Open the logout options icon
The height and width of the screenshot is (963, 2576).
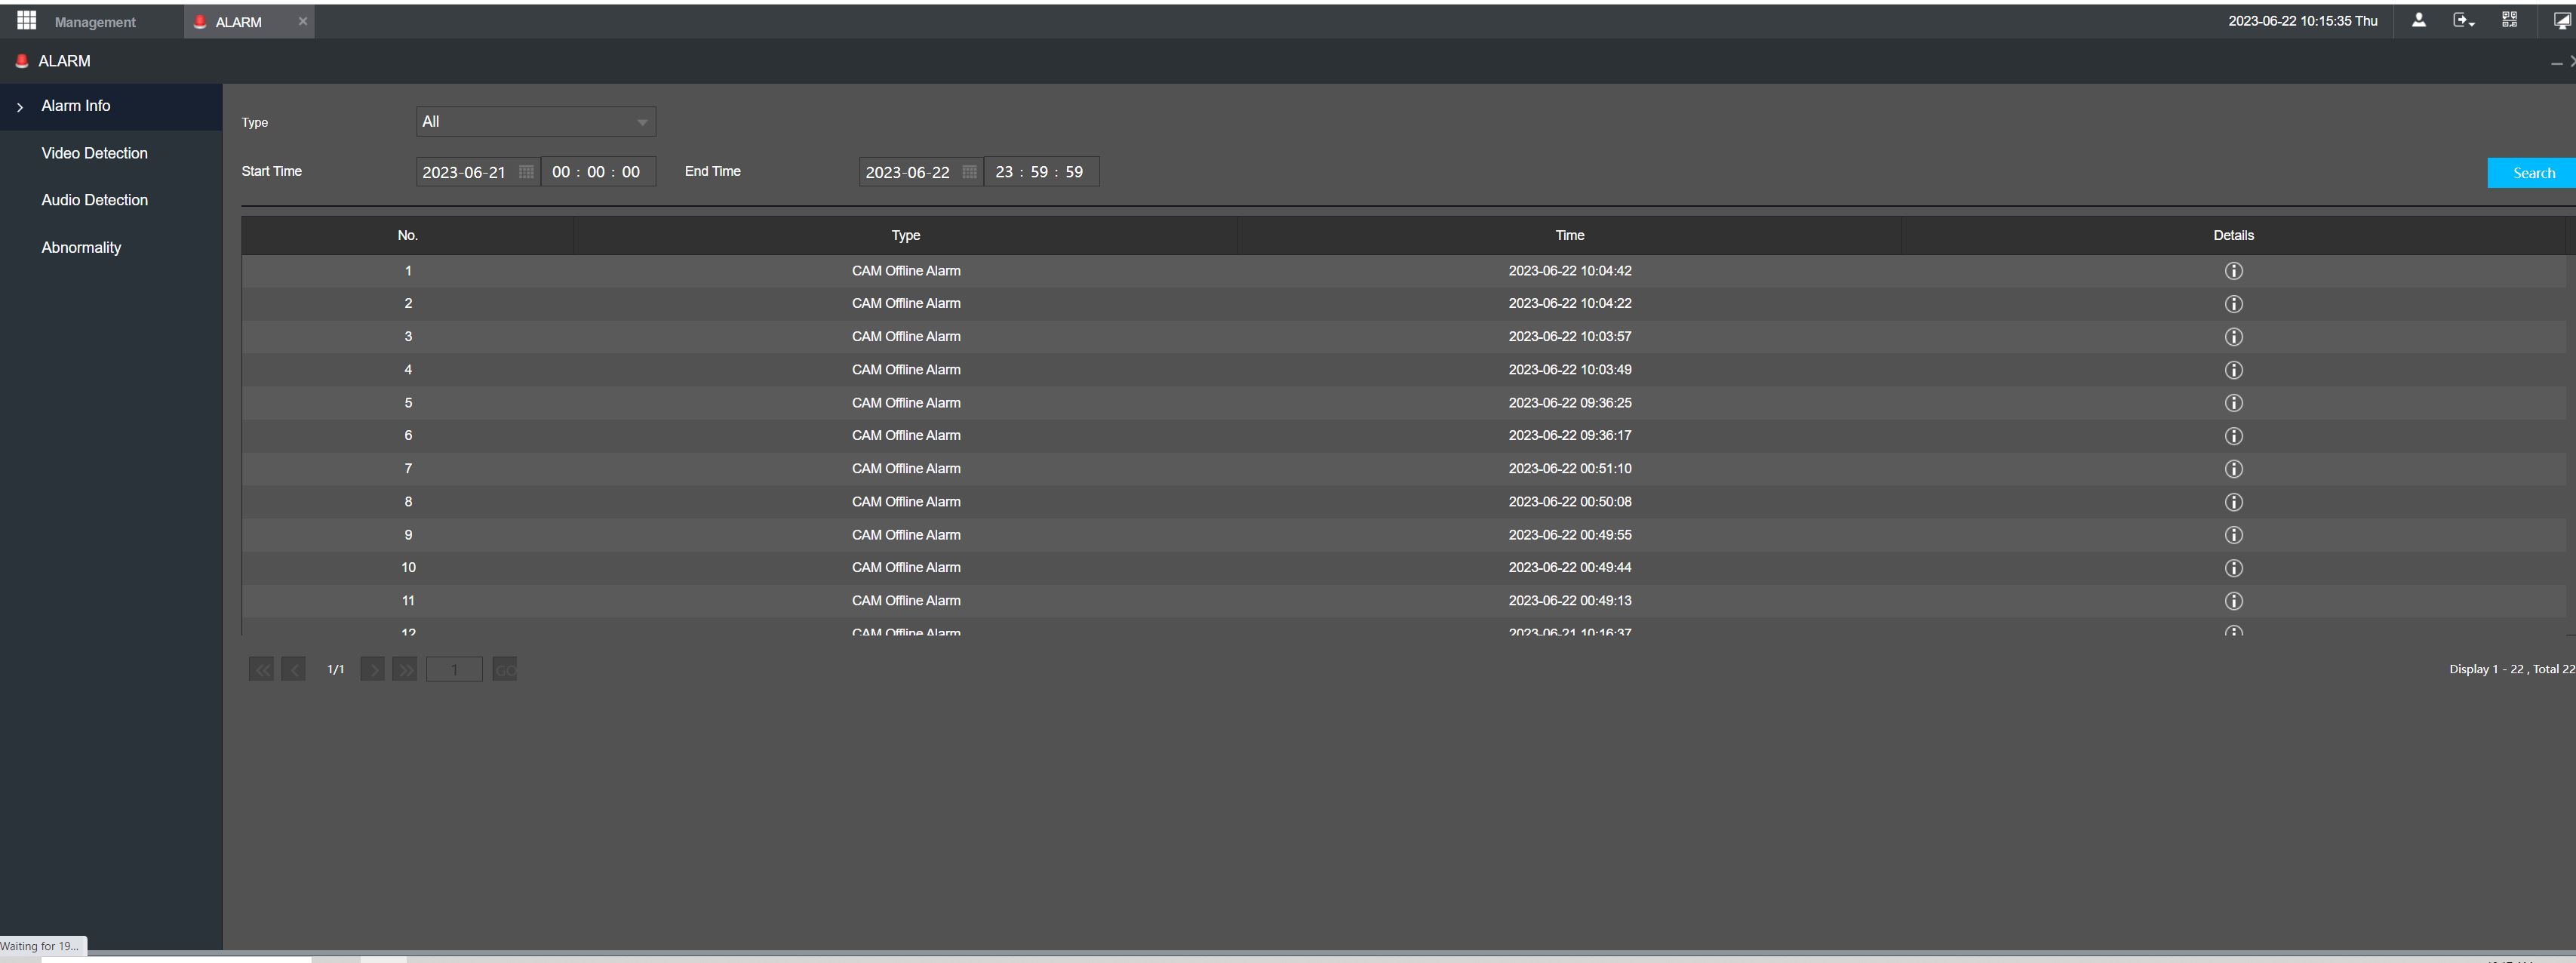(2463, 20)
